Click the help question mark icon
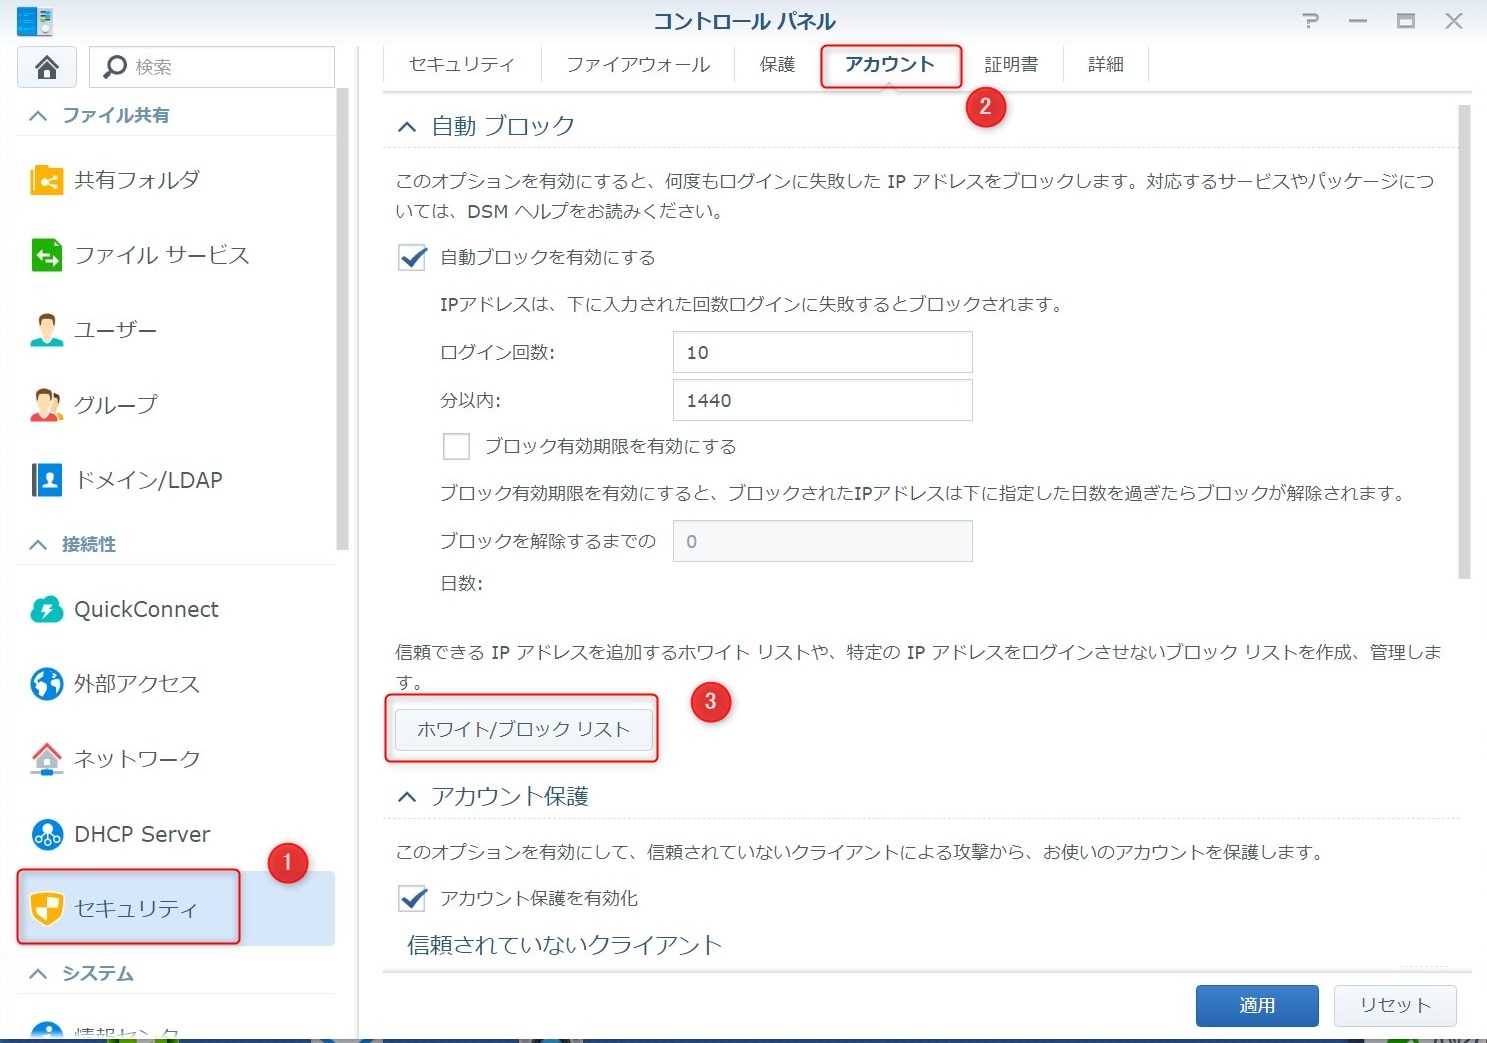Image resolution: width=1487 pixels, height=1043 pixels. click(x=1310, y=21)
